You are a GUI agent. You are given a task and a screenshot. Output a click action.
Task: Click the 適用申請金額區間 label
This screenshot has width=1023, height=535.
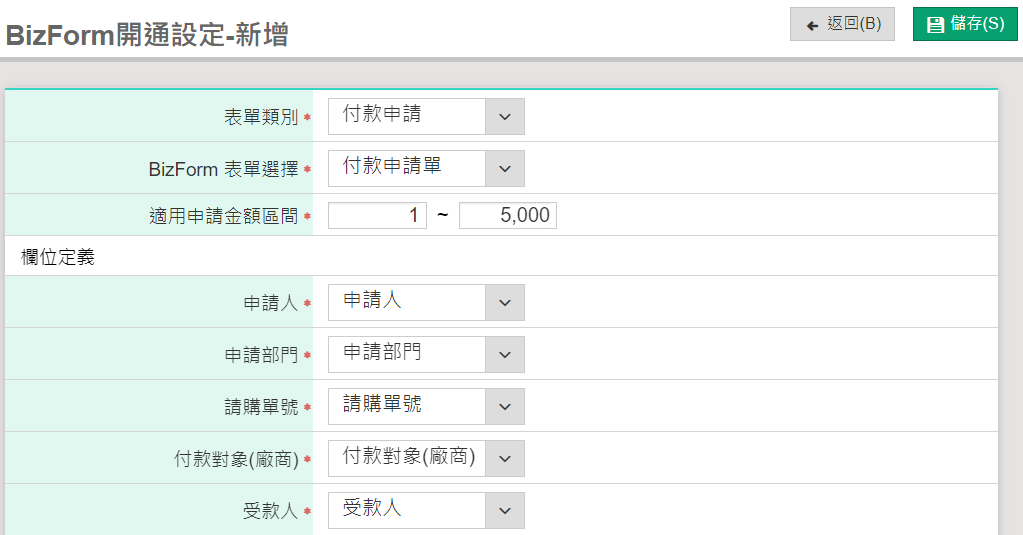click(x=224, y=216)
